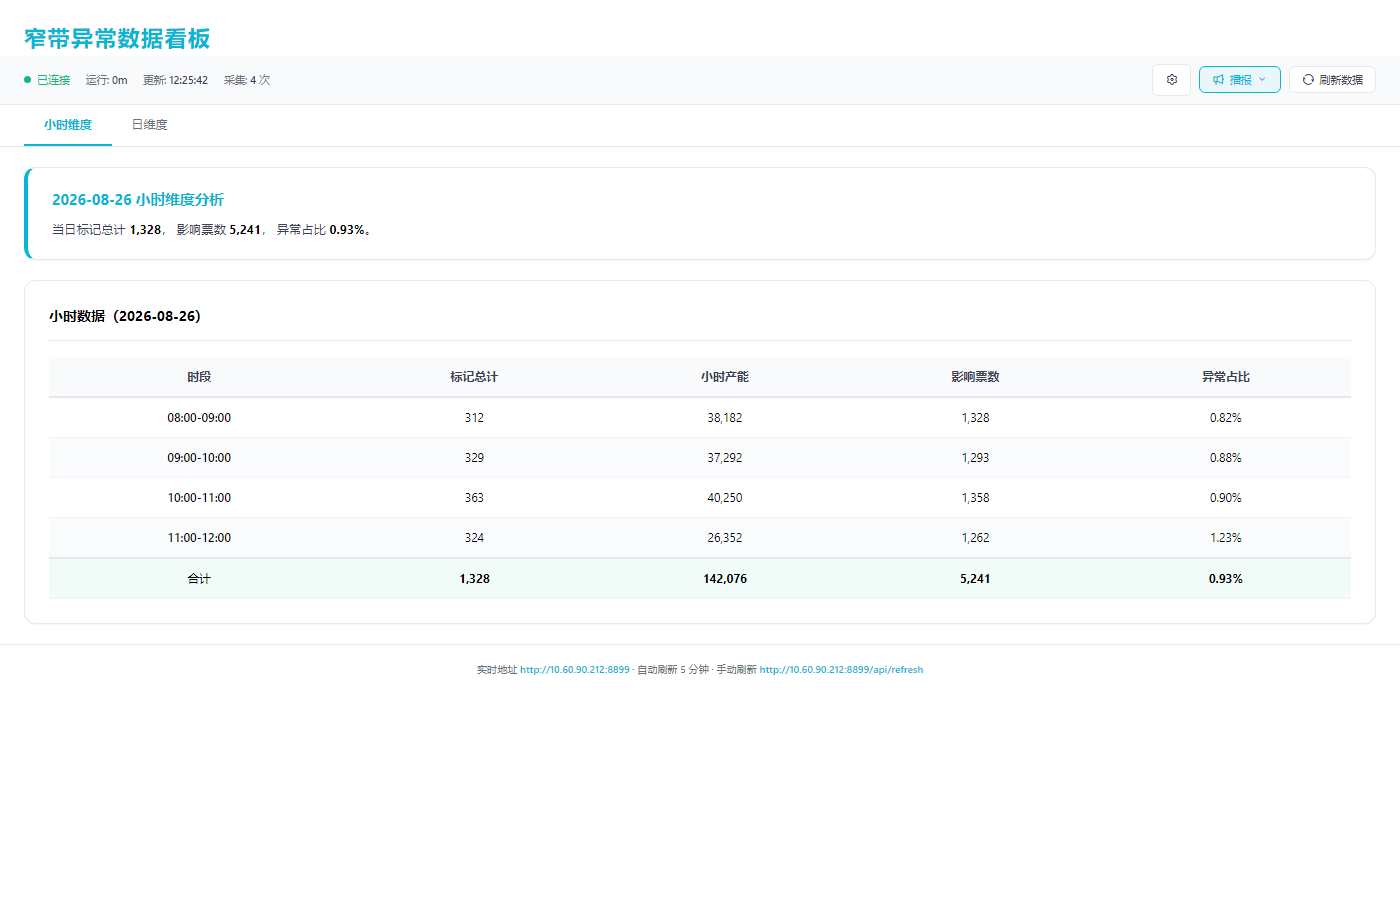The width and height of the screenshot is (1400, 900).
Task: Switch to the 小时维度 tab
Action: click(68, 125)
